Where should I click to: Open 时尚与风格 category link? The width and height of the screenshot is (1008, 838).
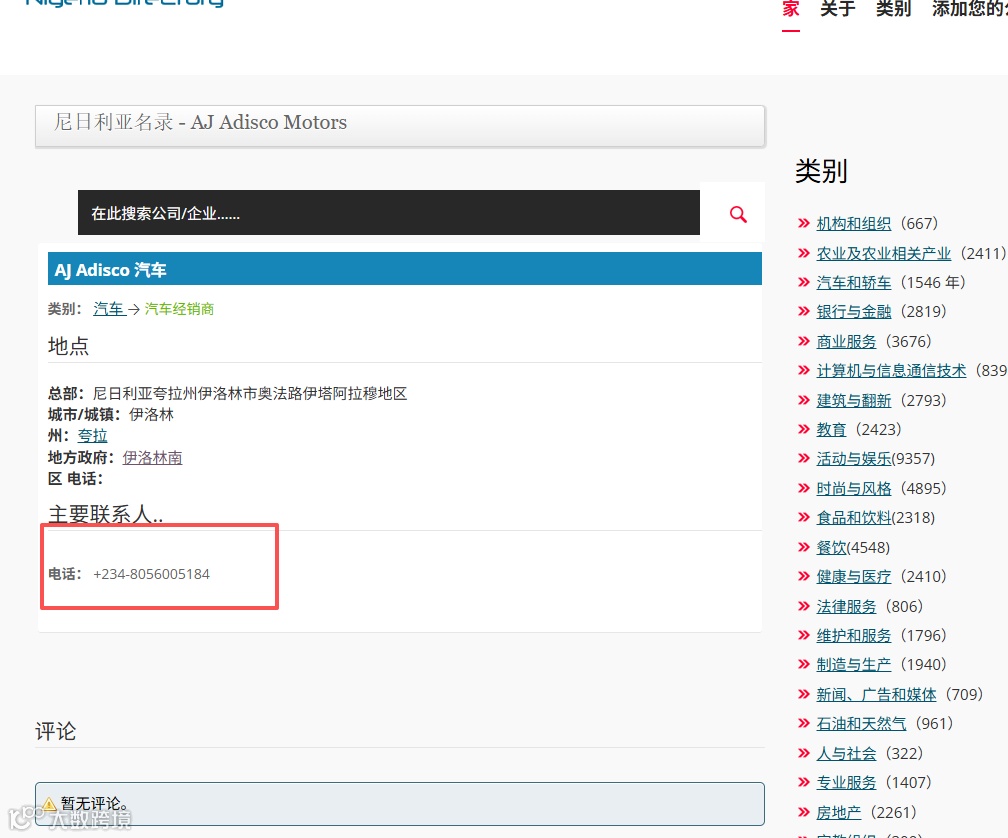point(854,488)
